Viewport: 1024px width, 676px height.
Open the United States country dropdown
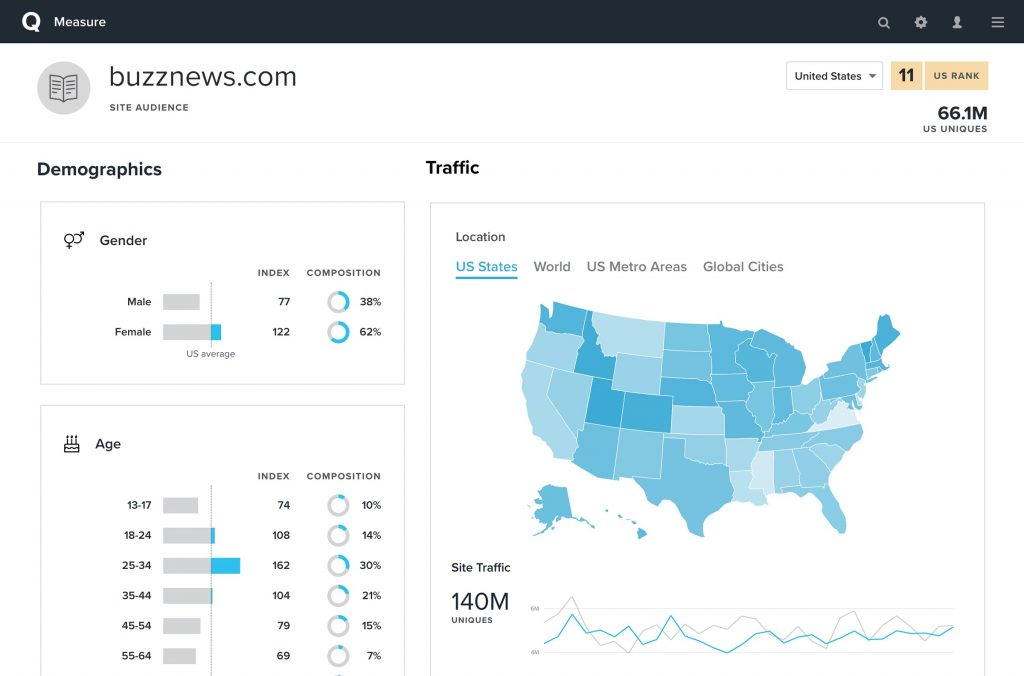(x=834, y=76)
